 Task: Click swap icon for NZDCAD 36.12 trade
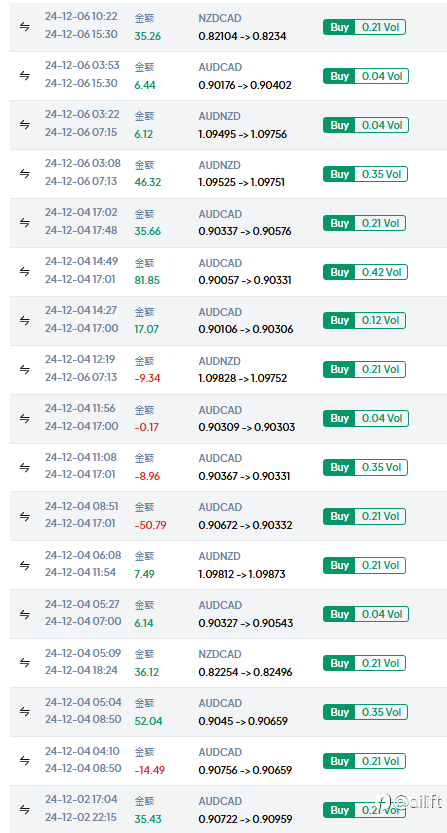[x=24, y=663]
